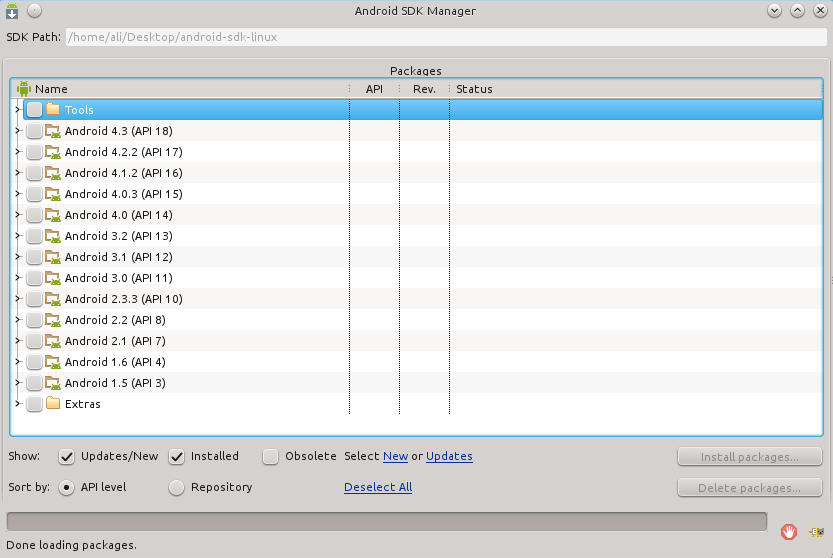
Task: Click the Delete packages button
Action: click(x=750, y=488)
